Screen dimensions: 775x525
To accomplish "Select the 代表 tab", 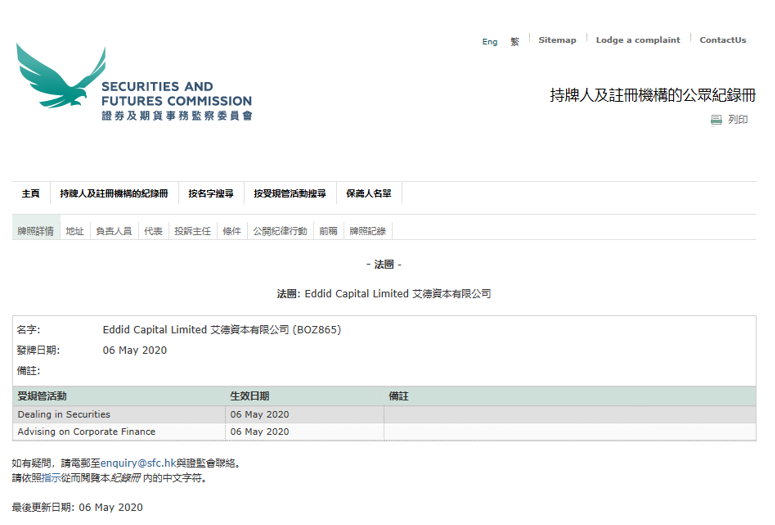I will point(153,231).
